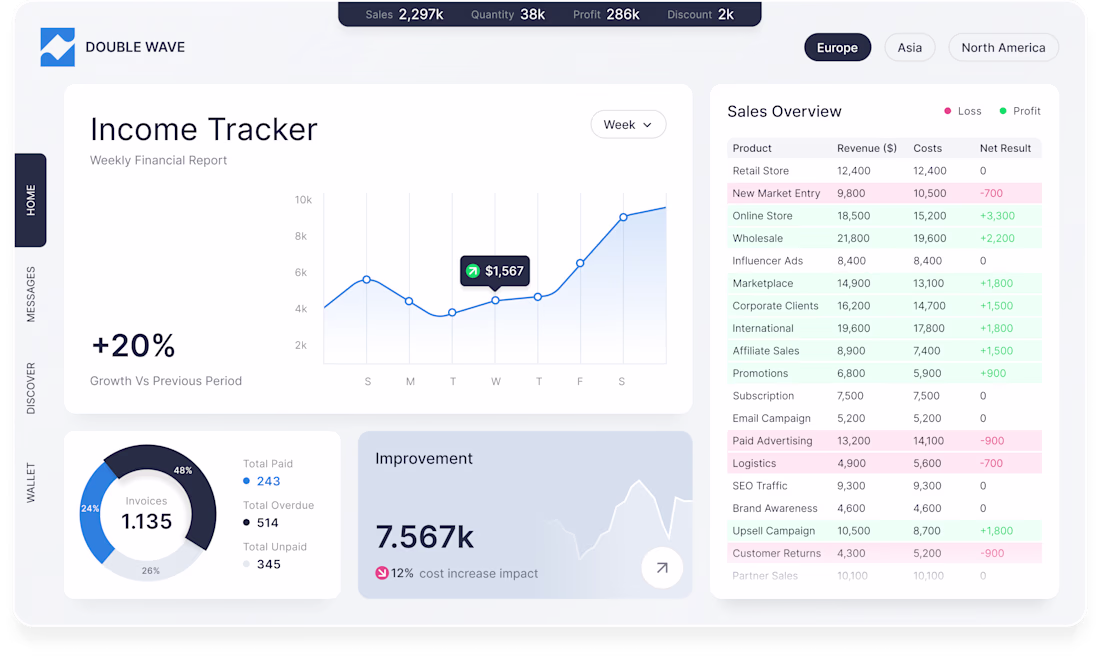Image resolution: width=1100 pixels, height=656 pixels.
Task: Open the HOME sidebar tab
Action: [31, 200]
